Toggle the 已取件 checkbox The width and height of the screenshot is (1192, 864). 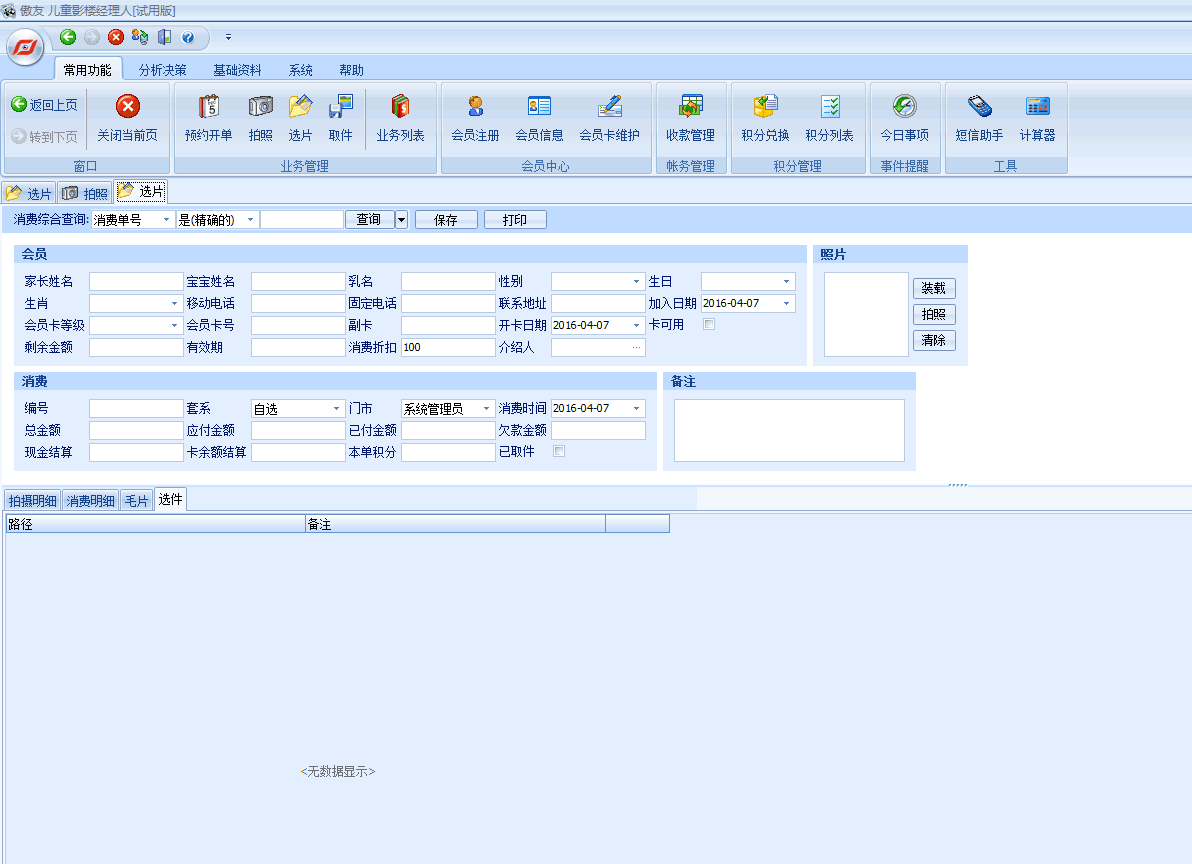tap(559, 451)
